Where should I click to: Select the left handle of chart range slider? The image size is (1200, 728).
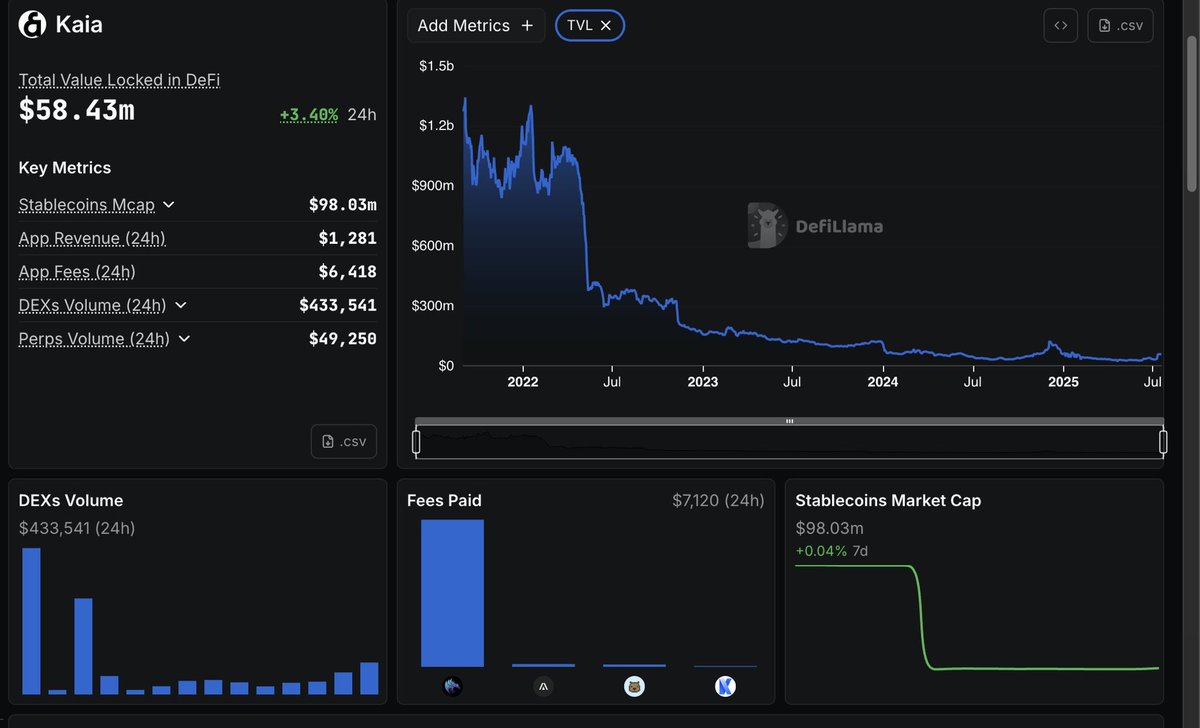(x=417, y=442)
